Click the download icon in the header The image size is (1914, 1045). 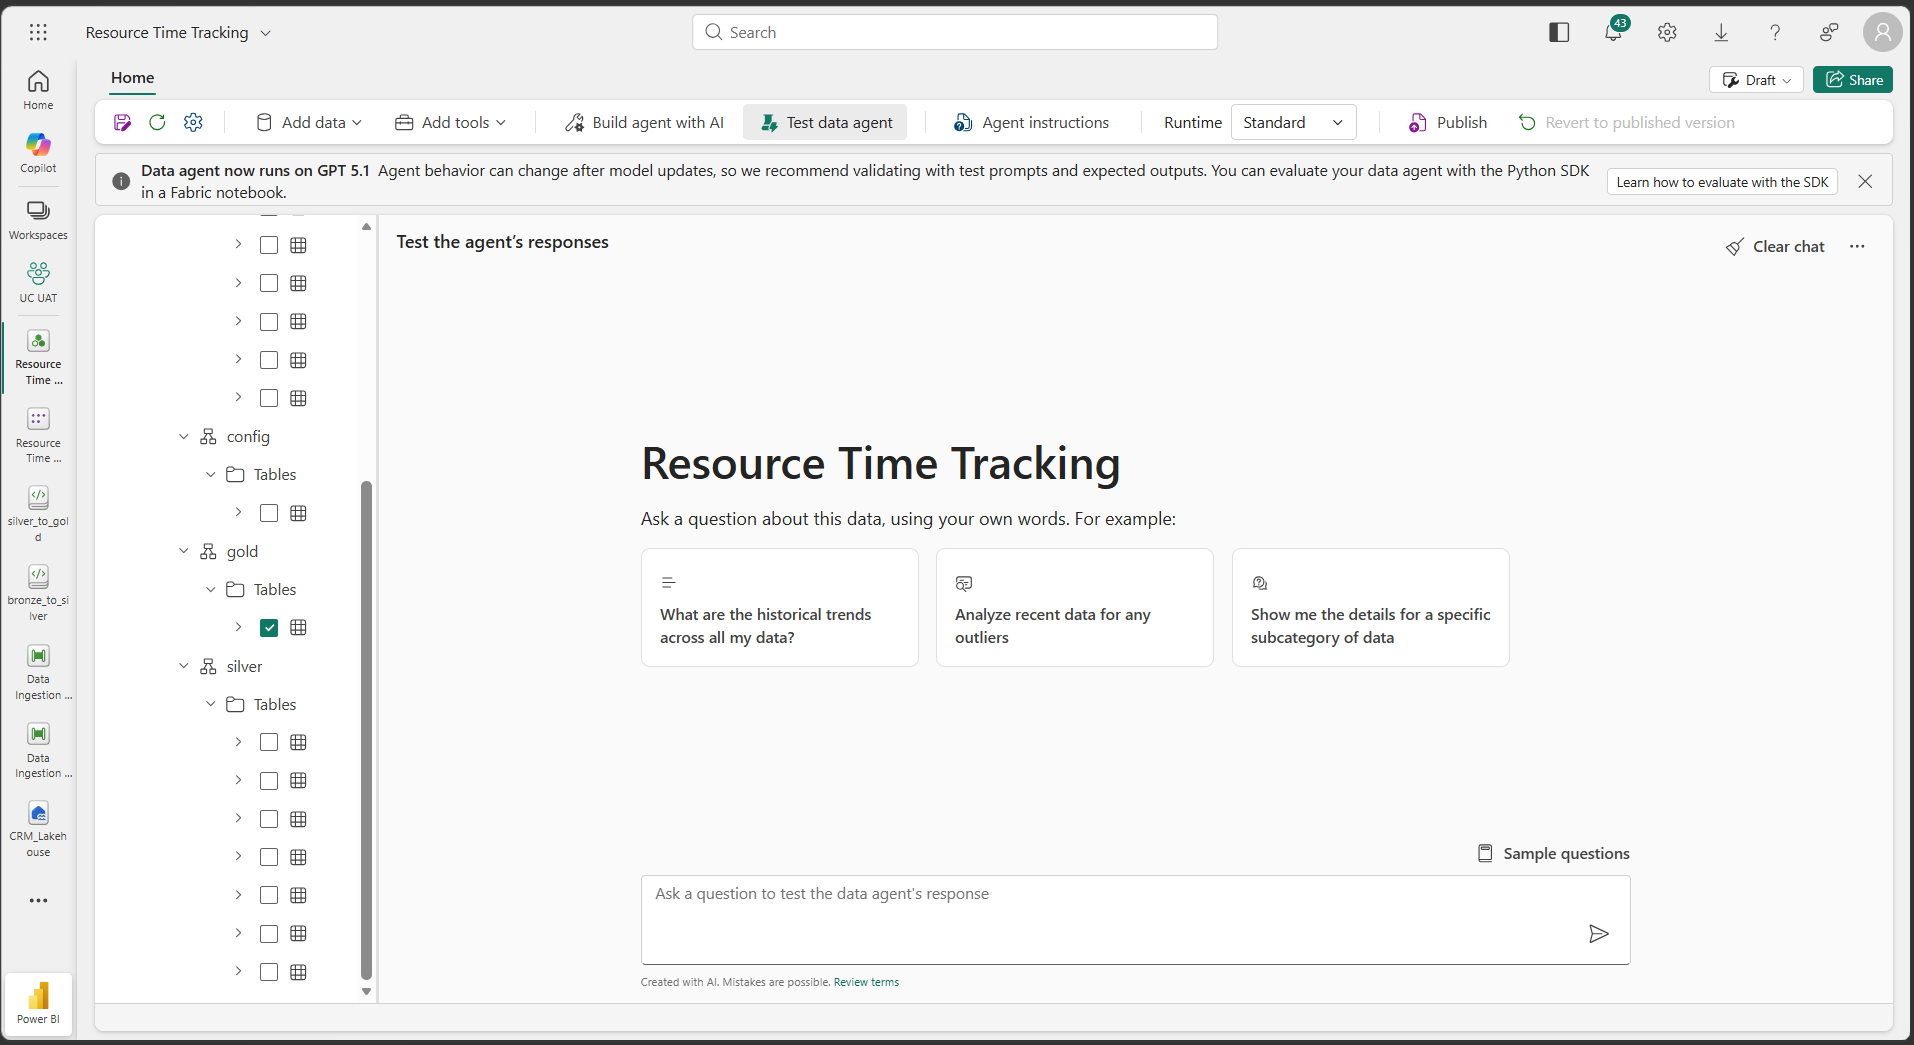coord(1721,32)
